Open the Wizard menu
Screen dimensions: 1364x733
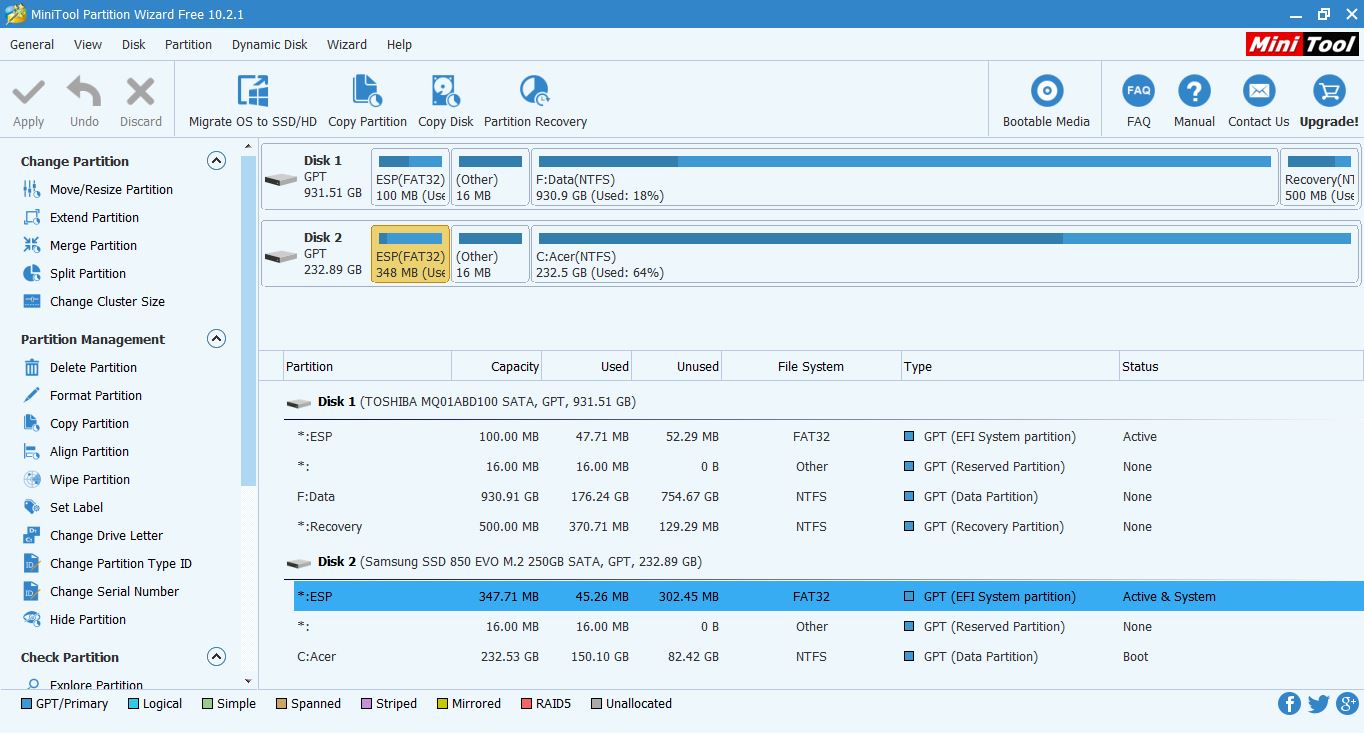point(347,44)
